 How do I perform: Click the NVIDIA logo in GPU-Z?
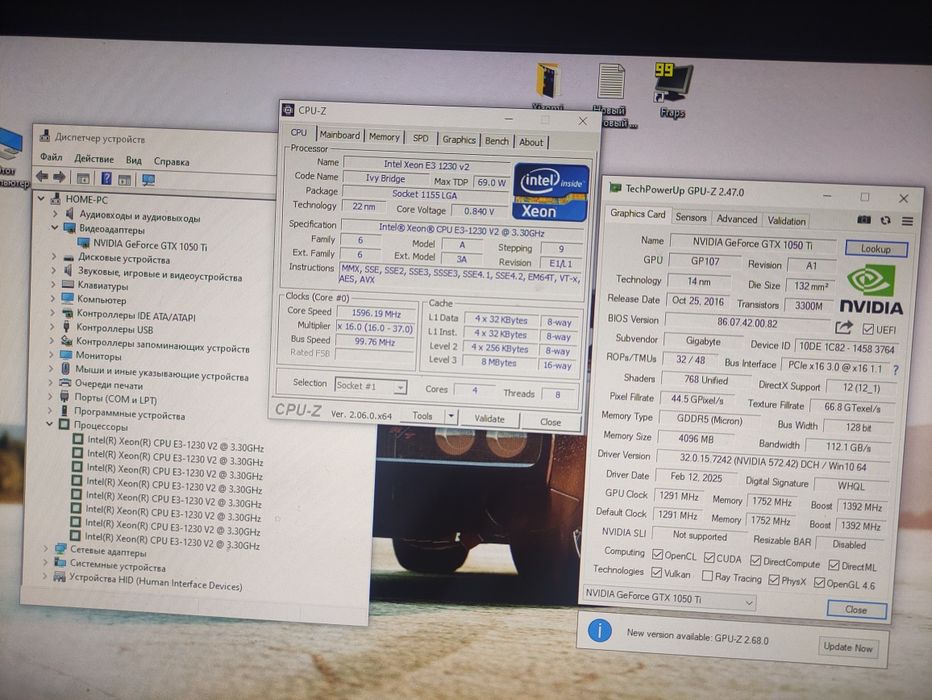pyautogui.click(x=871, y=289)
